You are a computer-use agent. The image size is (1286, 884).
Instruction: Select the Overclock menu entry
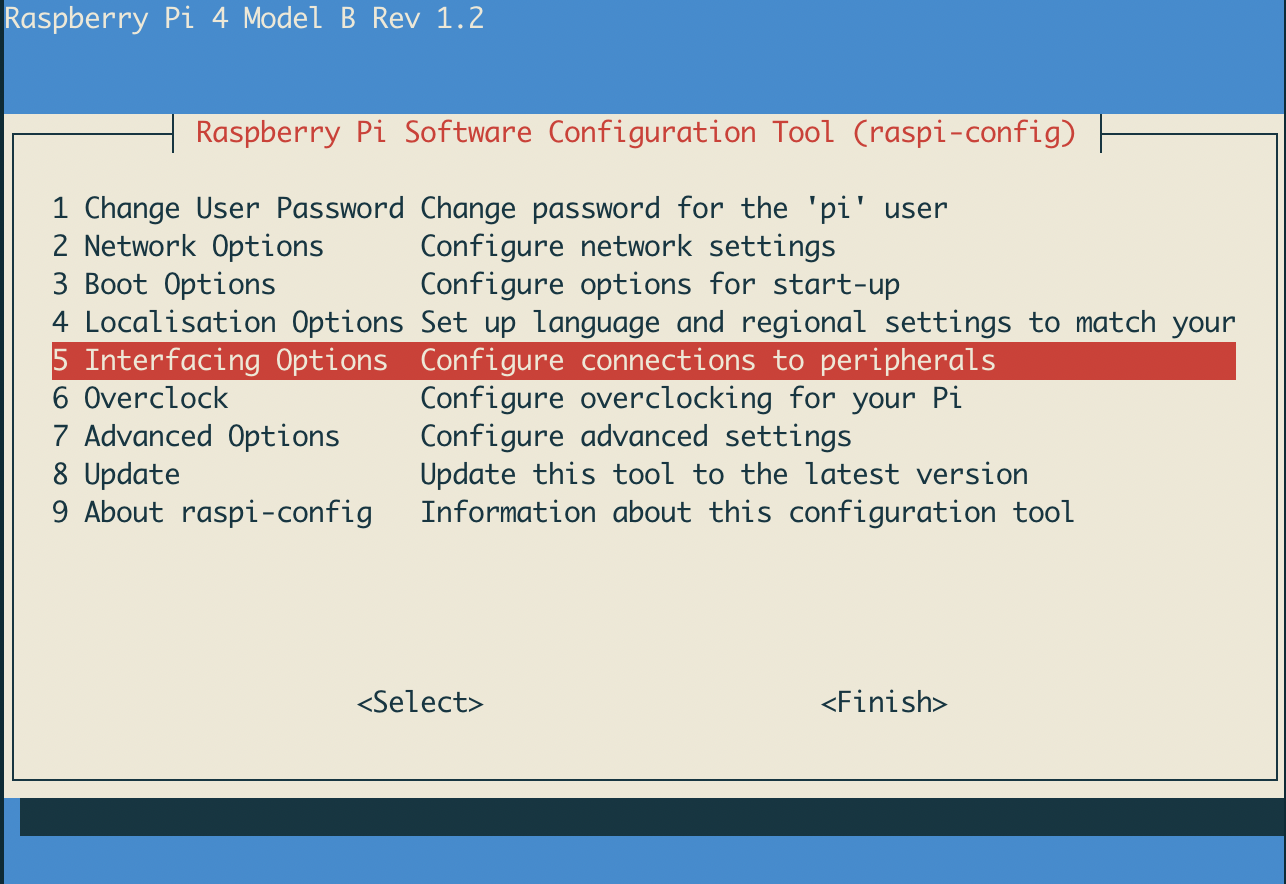[x=141, y=399]
